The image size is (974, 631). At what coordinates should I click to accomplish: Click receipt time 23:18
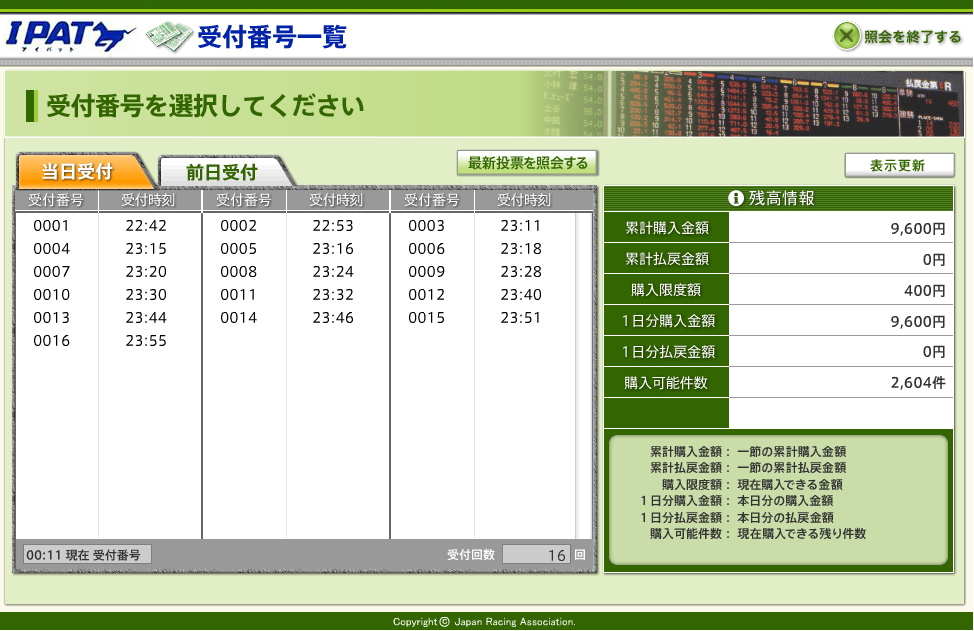(x=521, y=249)
